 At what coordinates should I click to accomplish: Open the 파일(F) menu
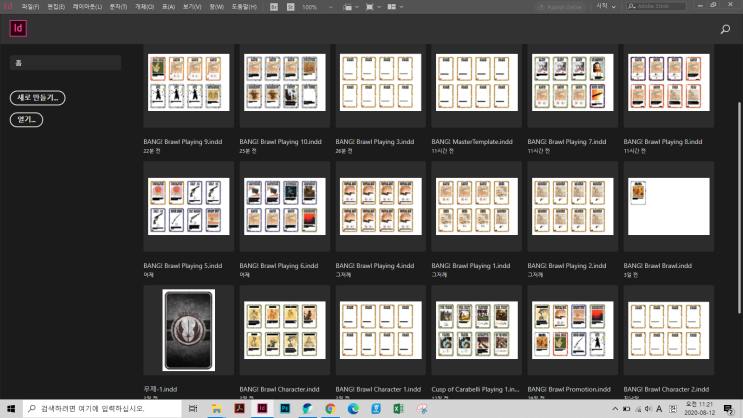pyautogui.click(x=30, y=7)
